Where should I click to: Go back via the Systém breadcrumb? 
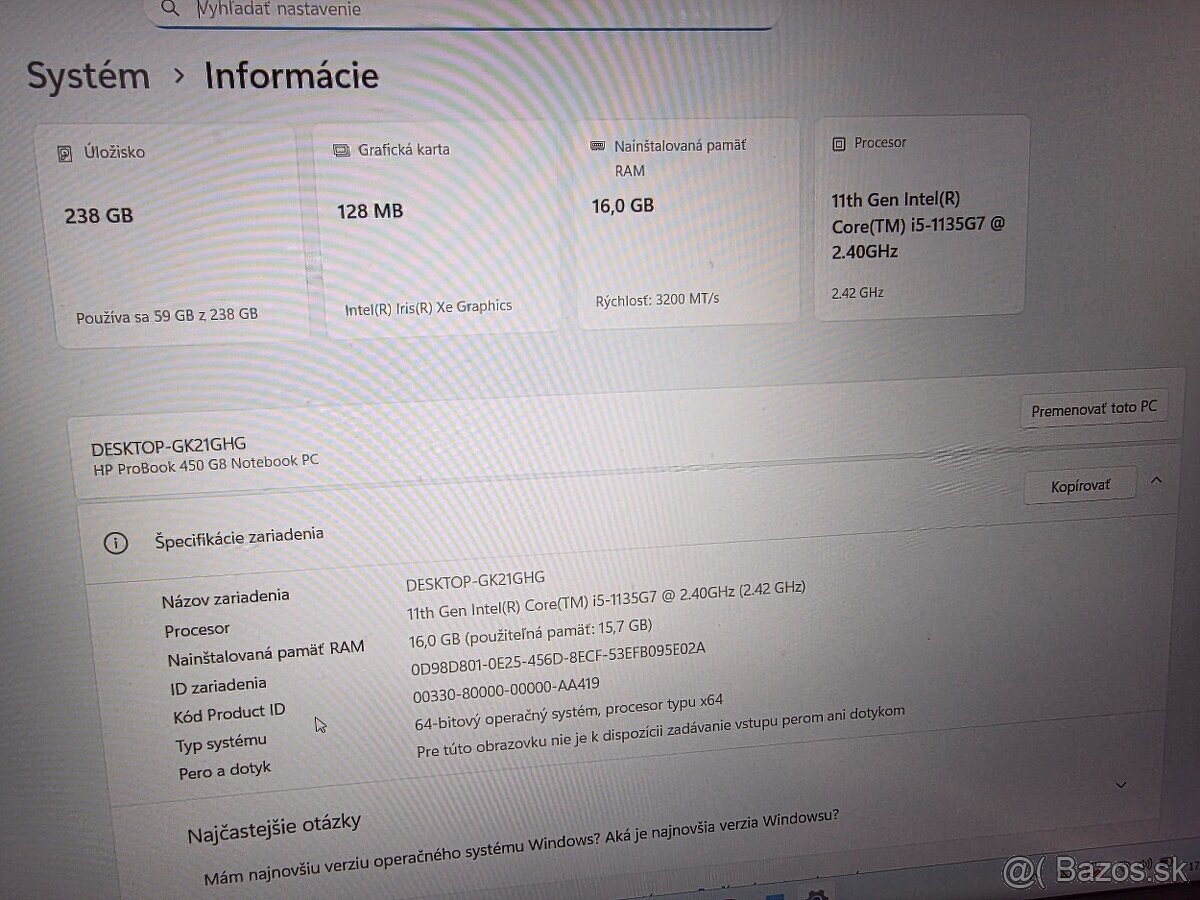(87, 75)
